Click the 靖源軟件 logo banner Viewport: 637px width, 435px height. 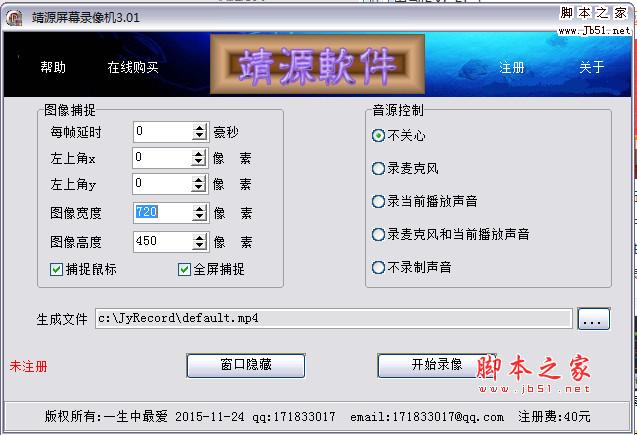(317, 65)
